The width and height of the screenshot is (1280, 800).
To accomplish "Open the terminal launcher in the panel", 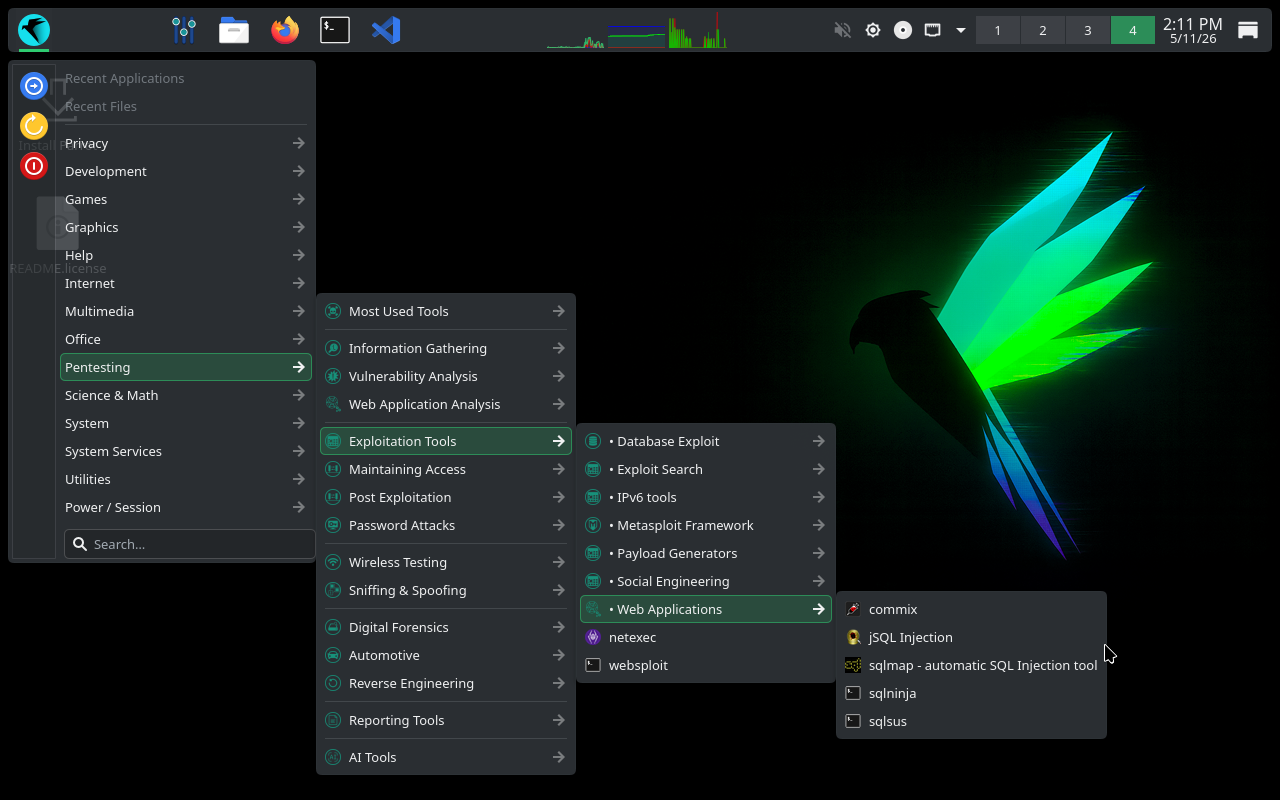I will pyautogui.click(x=335, y=30).
